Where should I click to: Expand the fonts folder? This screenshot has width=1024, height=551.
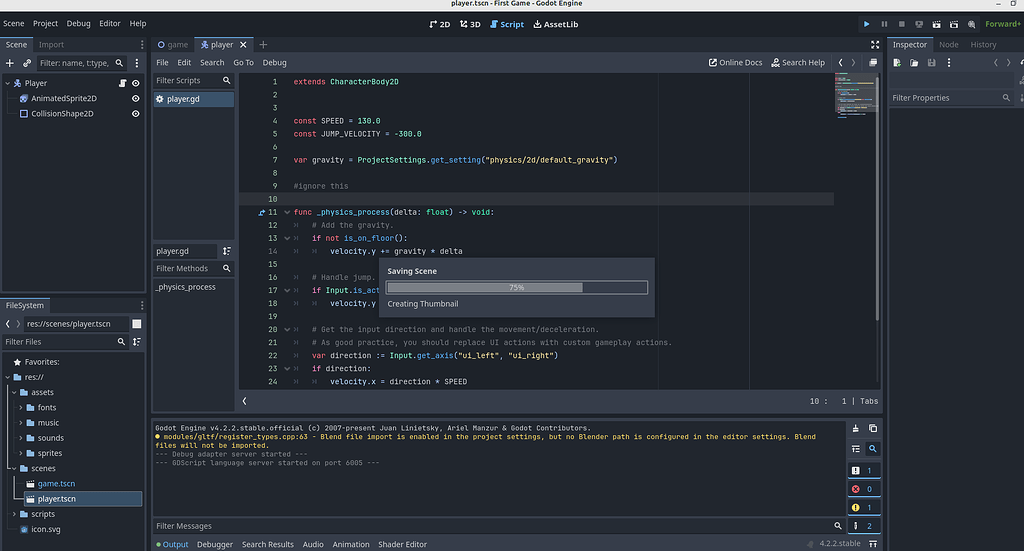point(21,407)
